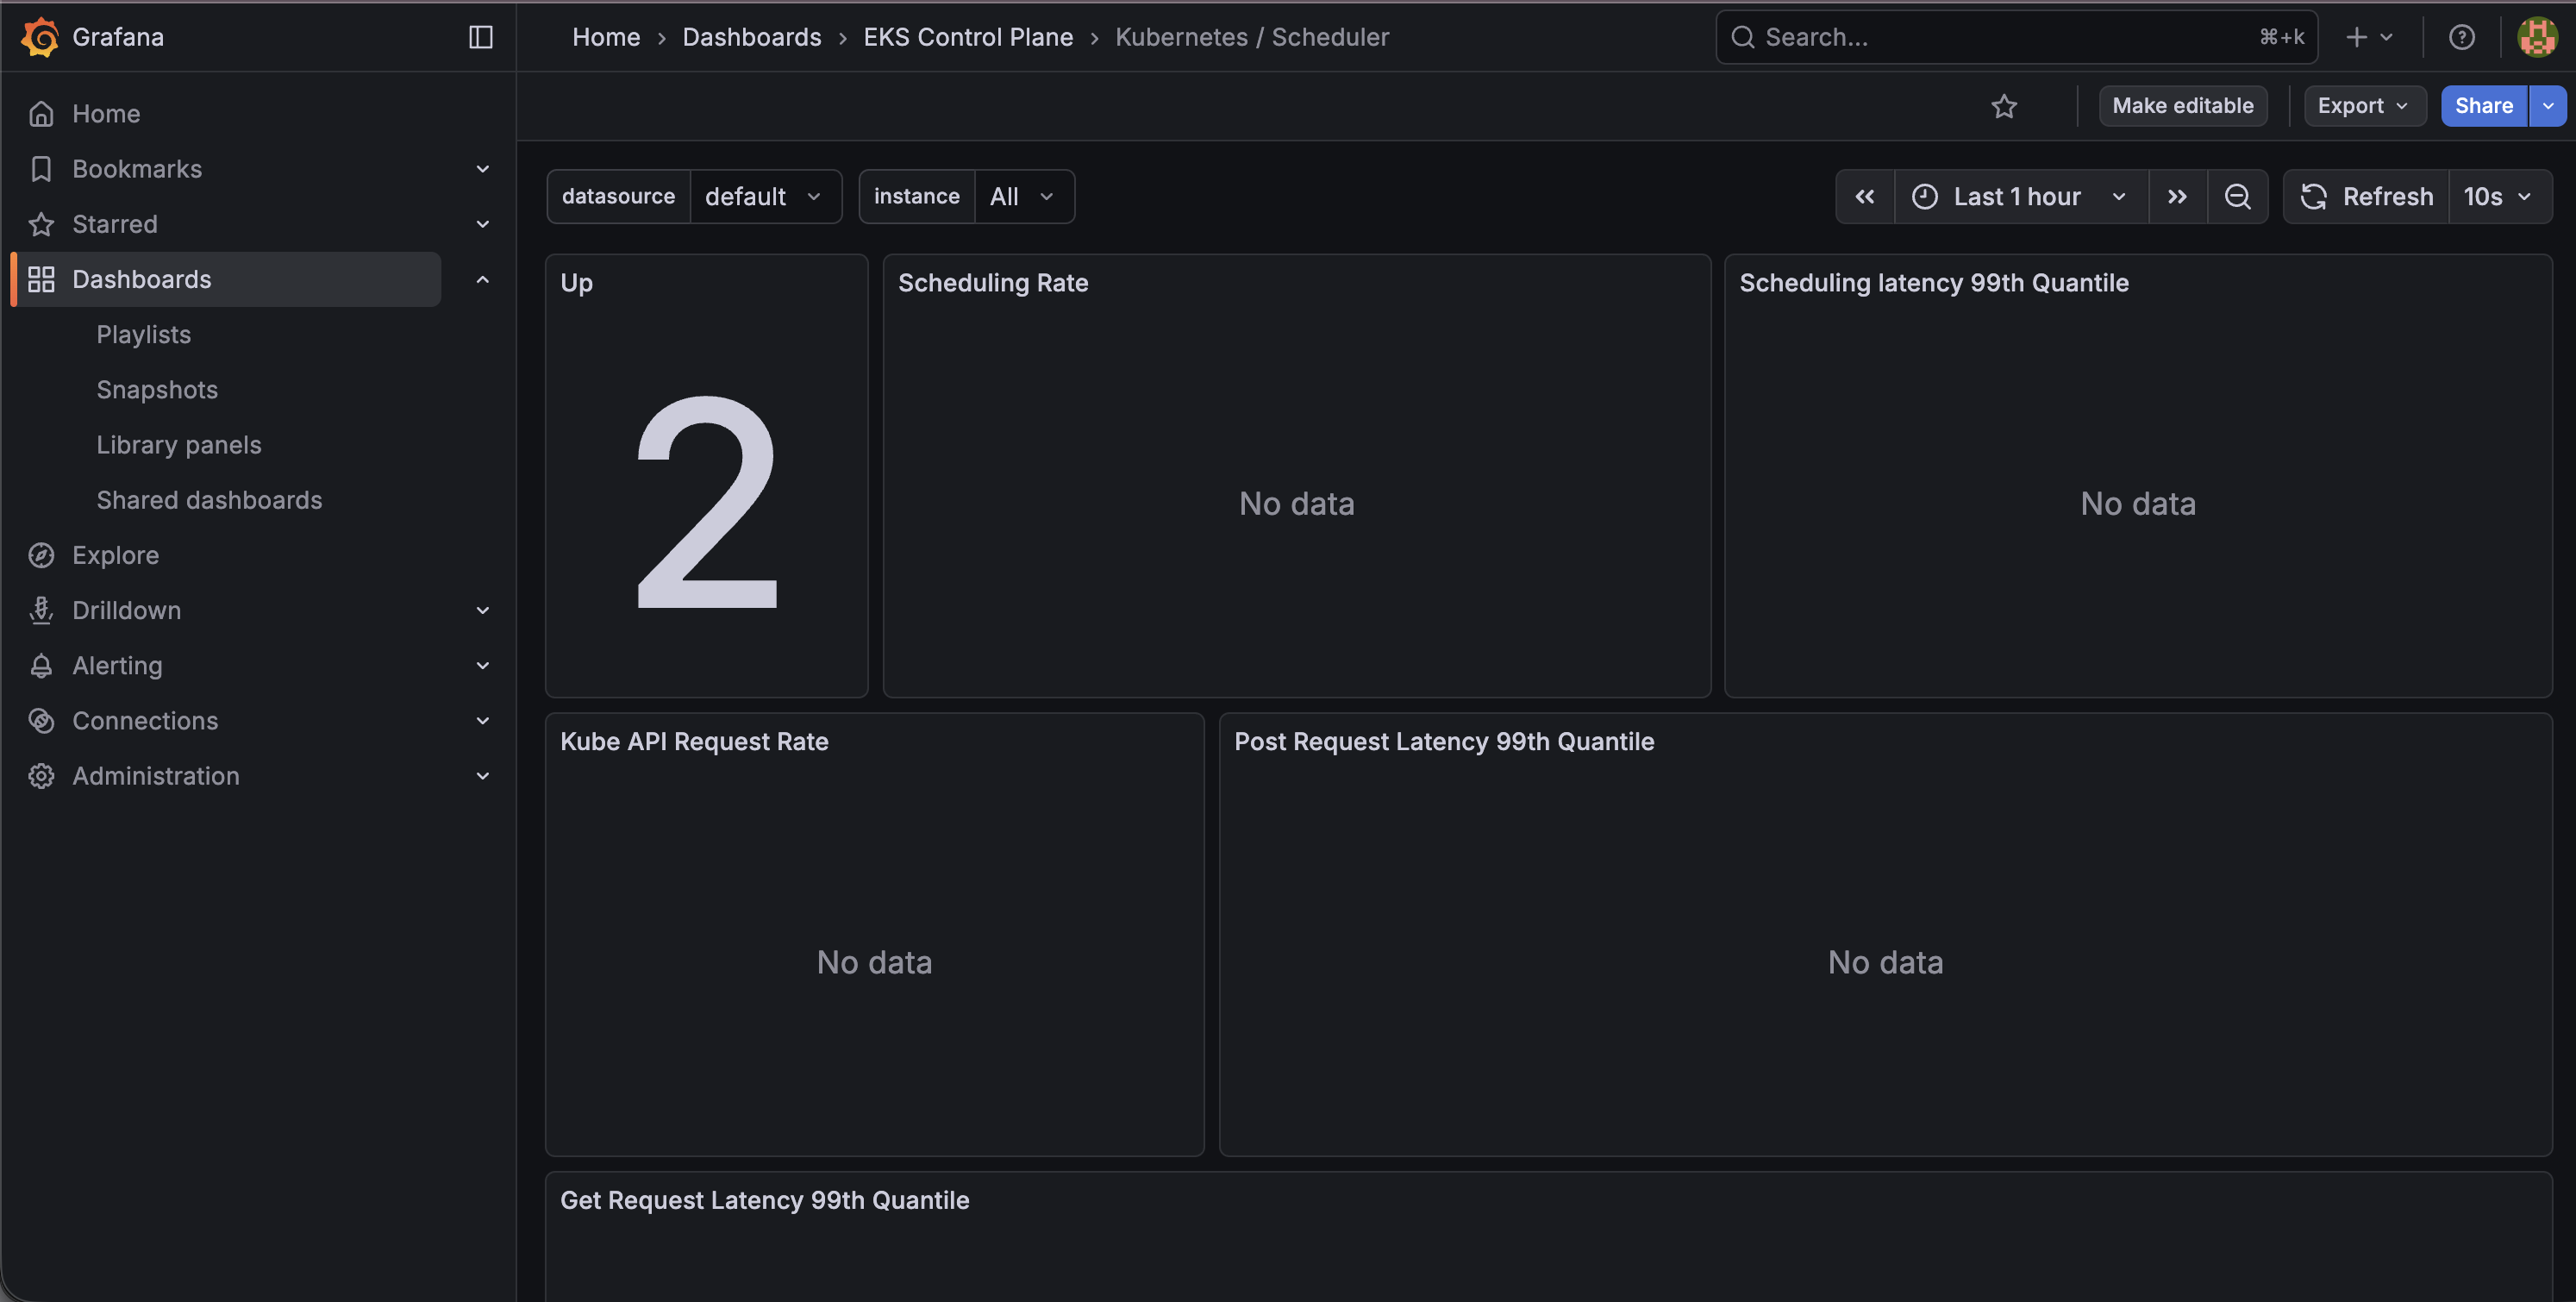This screenshot has height=1302, width=2576.
Task: Expand the Starred section chevron
Action: pos(483,224)
